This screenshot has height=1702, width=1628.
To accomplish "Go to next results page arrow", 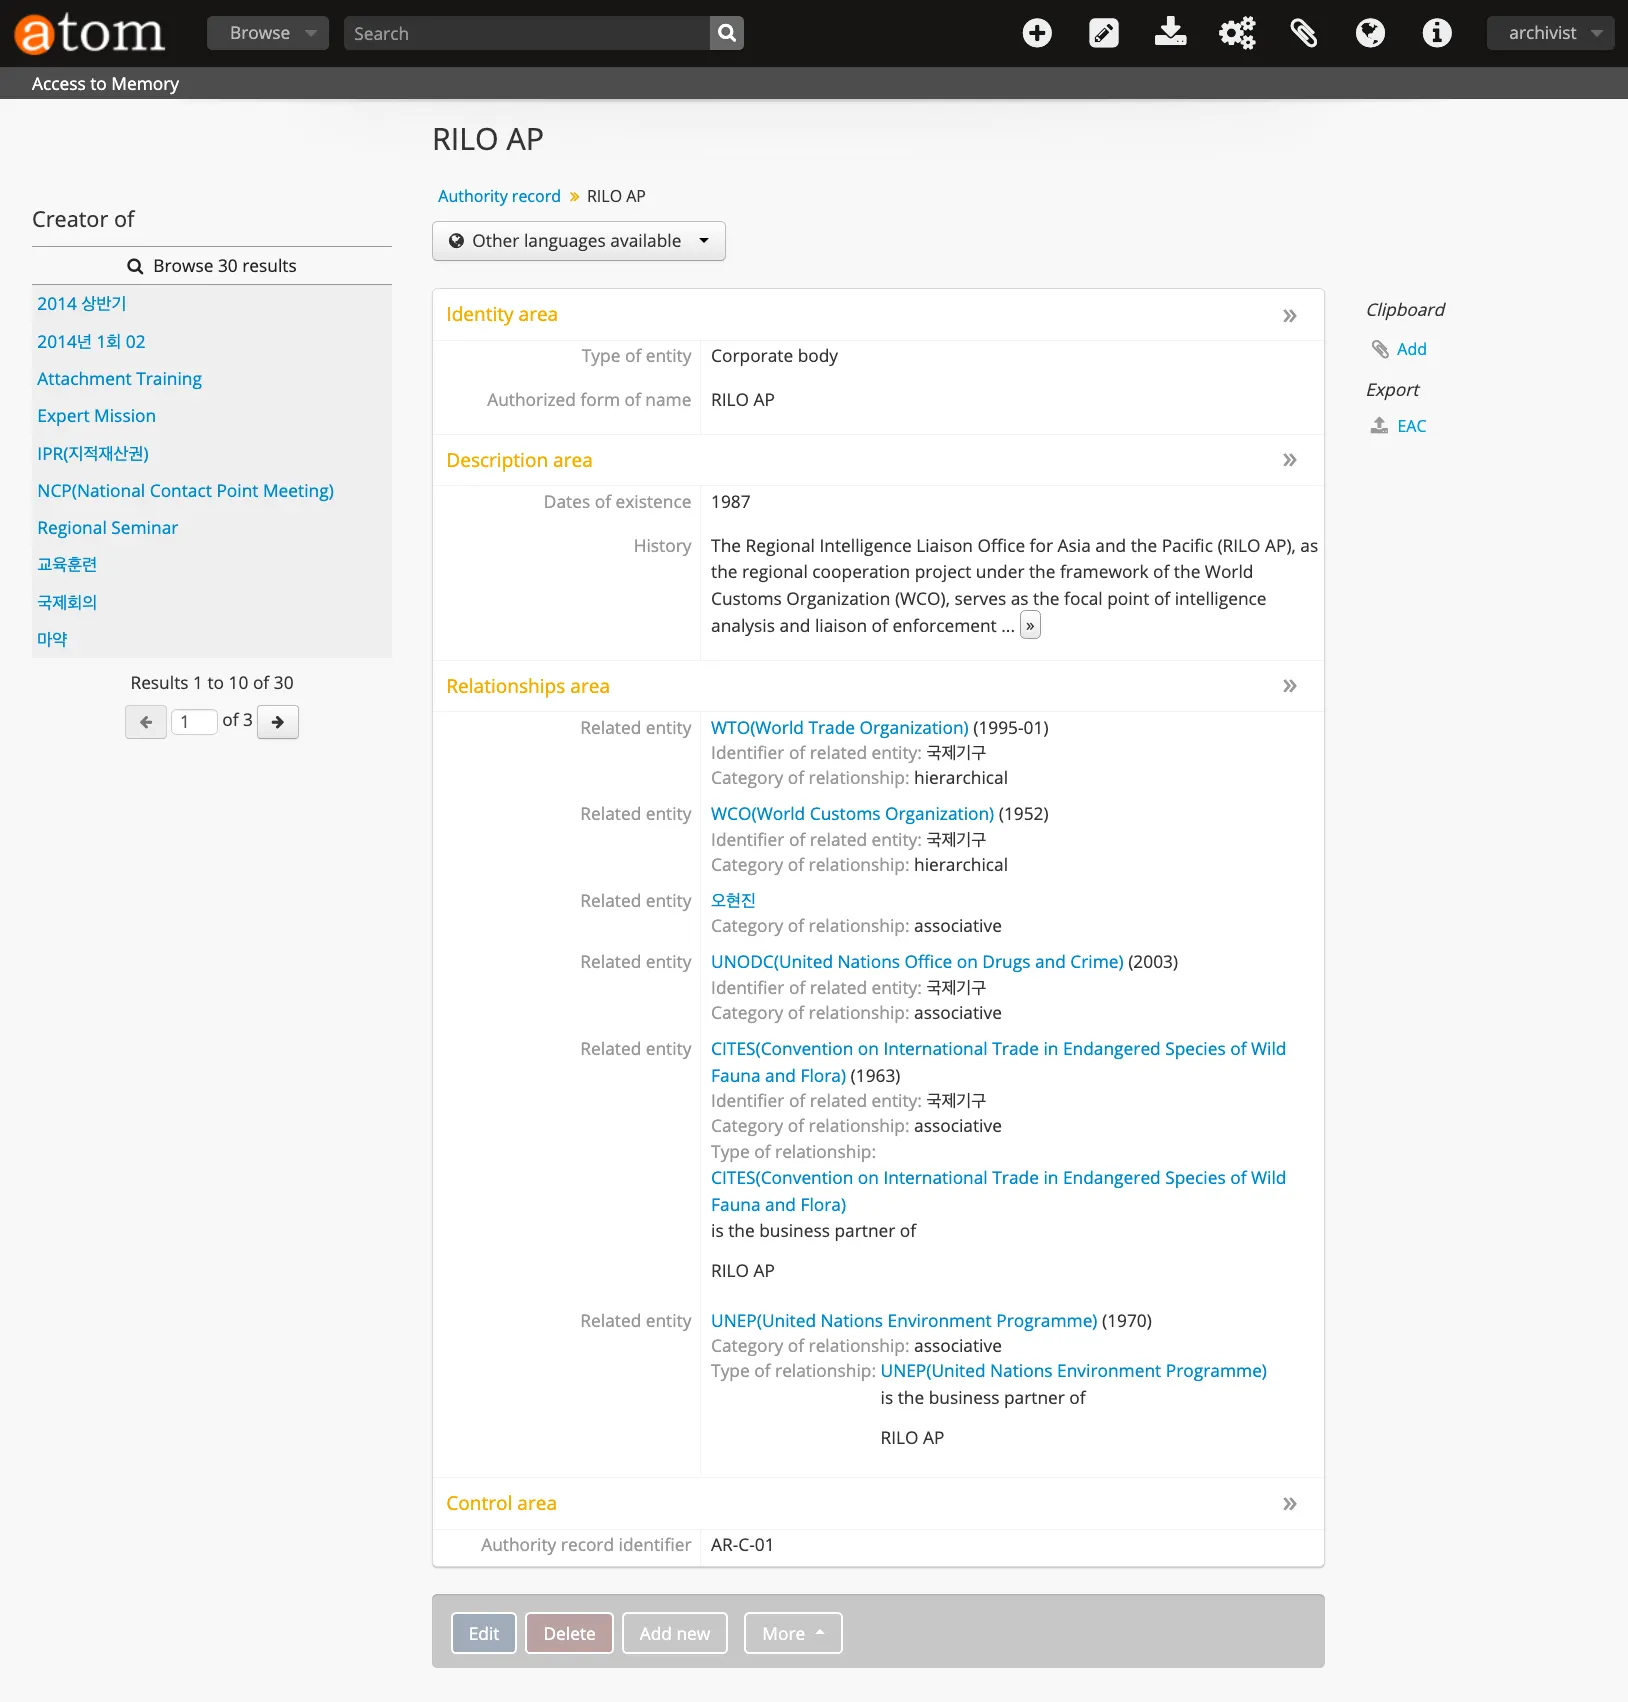I will pyautogui.click(x=278, y=722).
